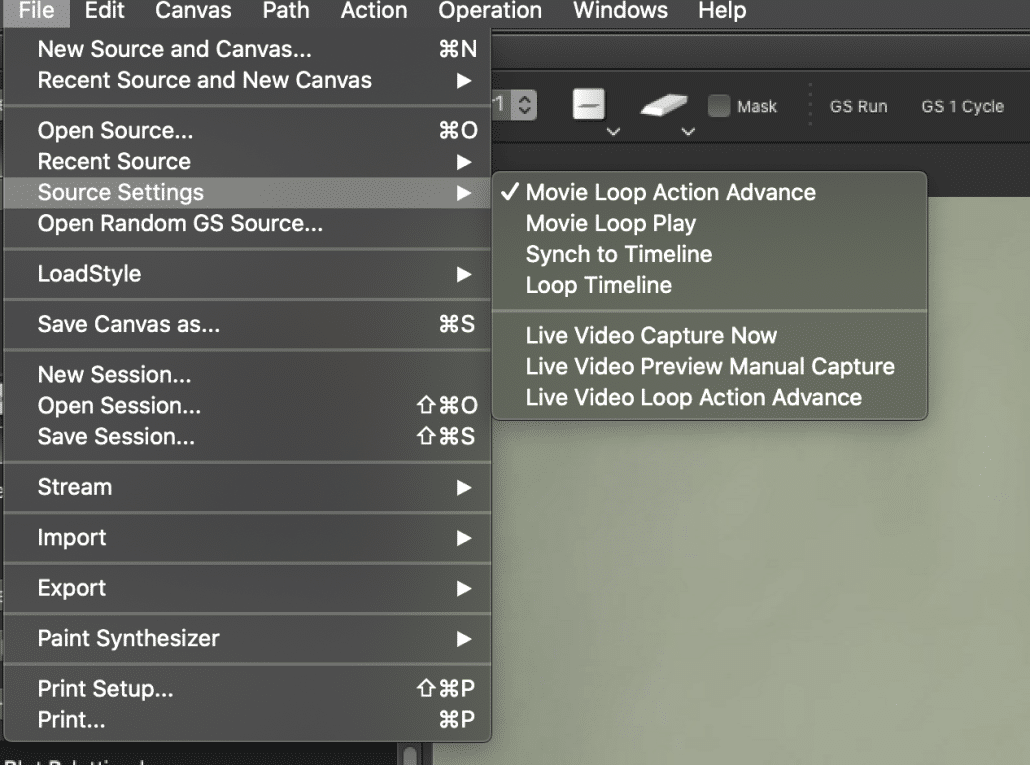Select Movie Loop Play
1030x765 pixels.
tap(609, 223)
